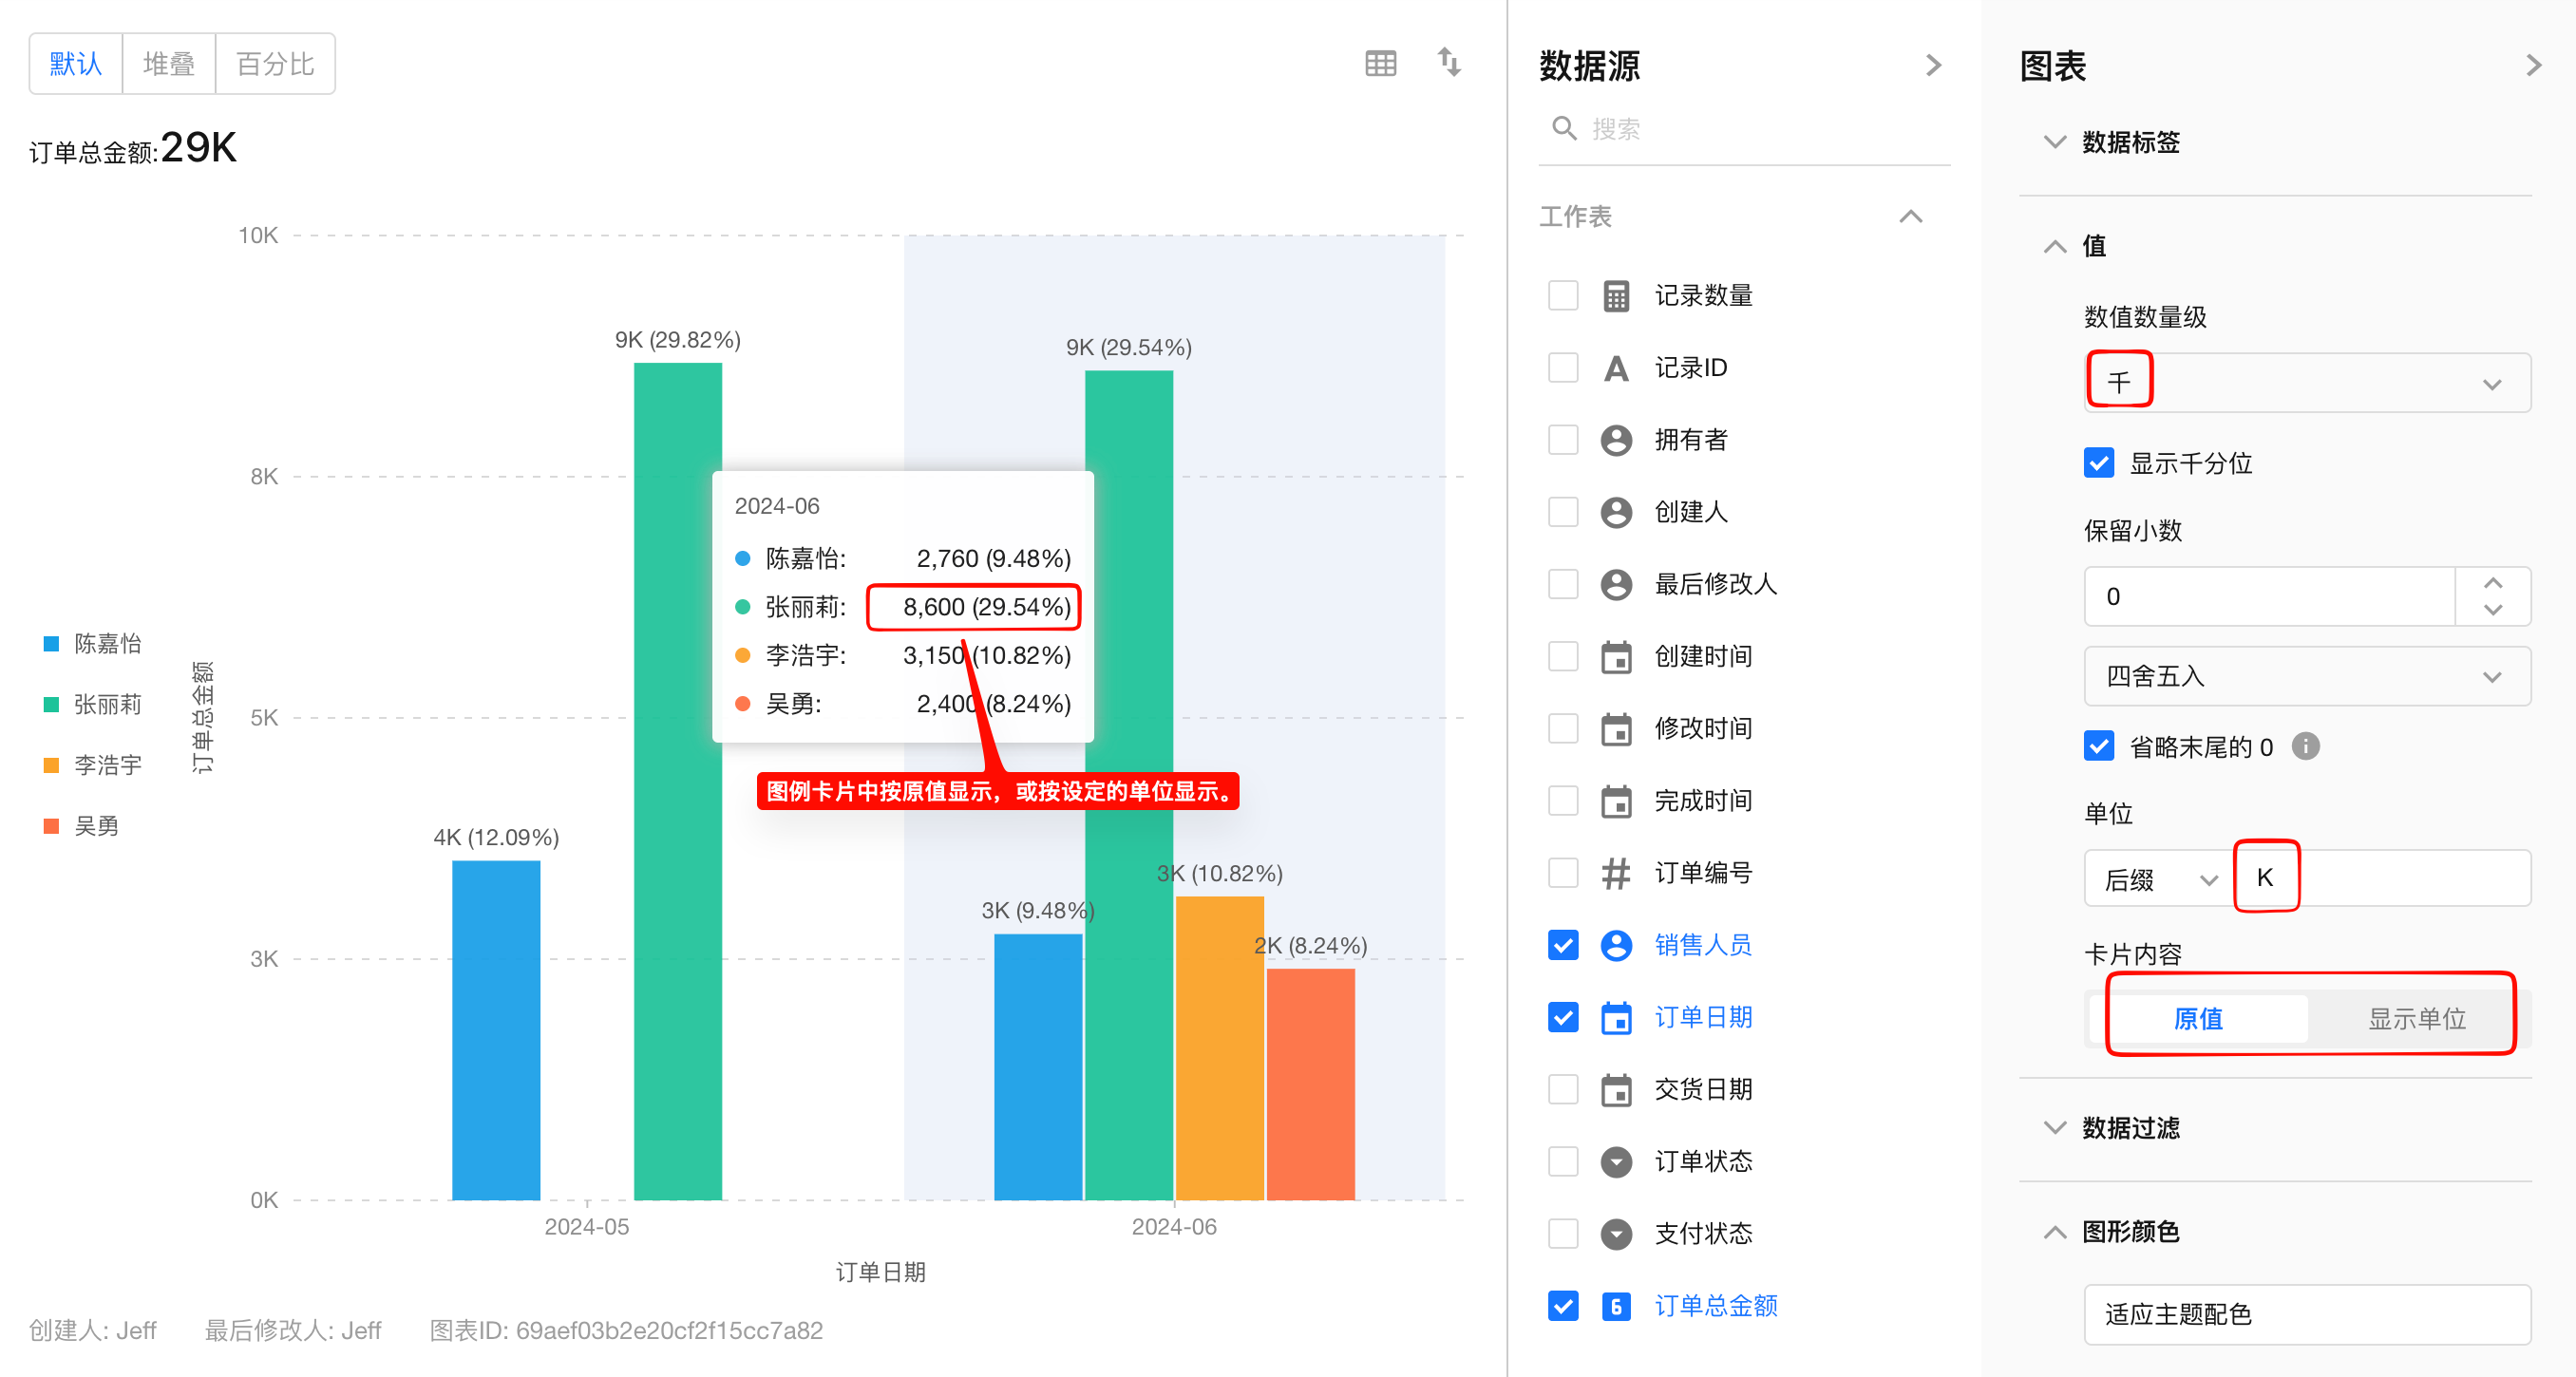Disable the 省略末尾的 0 checkbox
This screenshot has height=1377, width=2576.
[2099, 746]
